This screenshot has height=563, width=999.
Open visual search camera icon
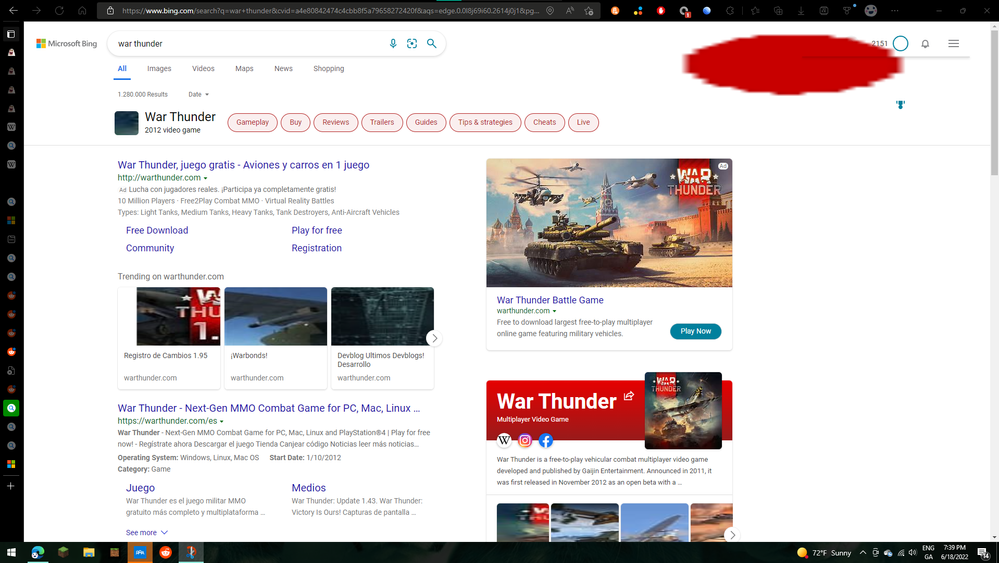click(x=412, y=43)
